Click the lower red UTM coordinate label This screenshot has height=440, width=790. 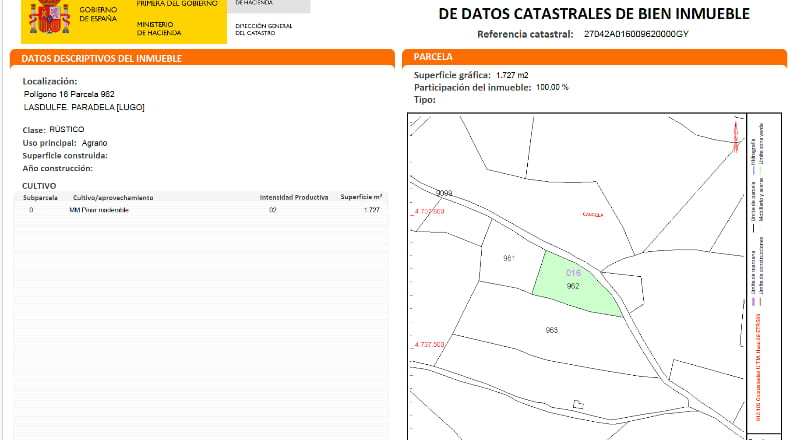pyautogui.click(x=429, y=345)
